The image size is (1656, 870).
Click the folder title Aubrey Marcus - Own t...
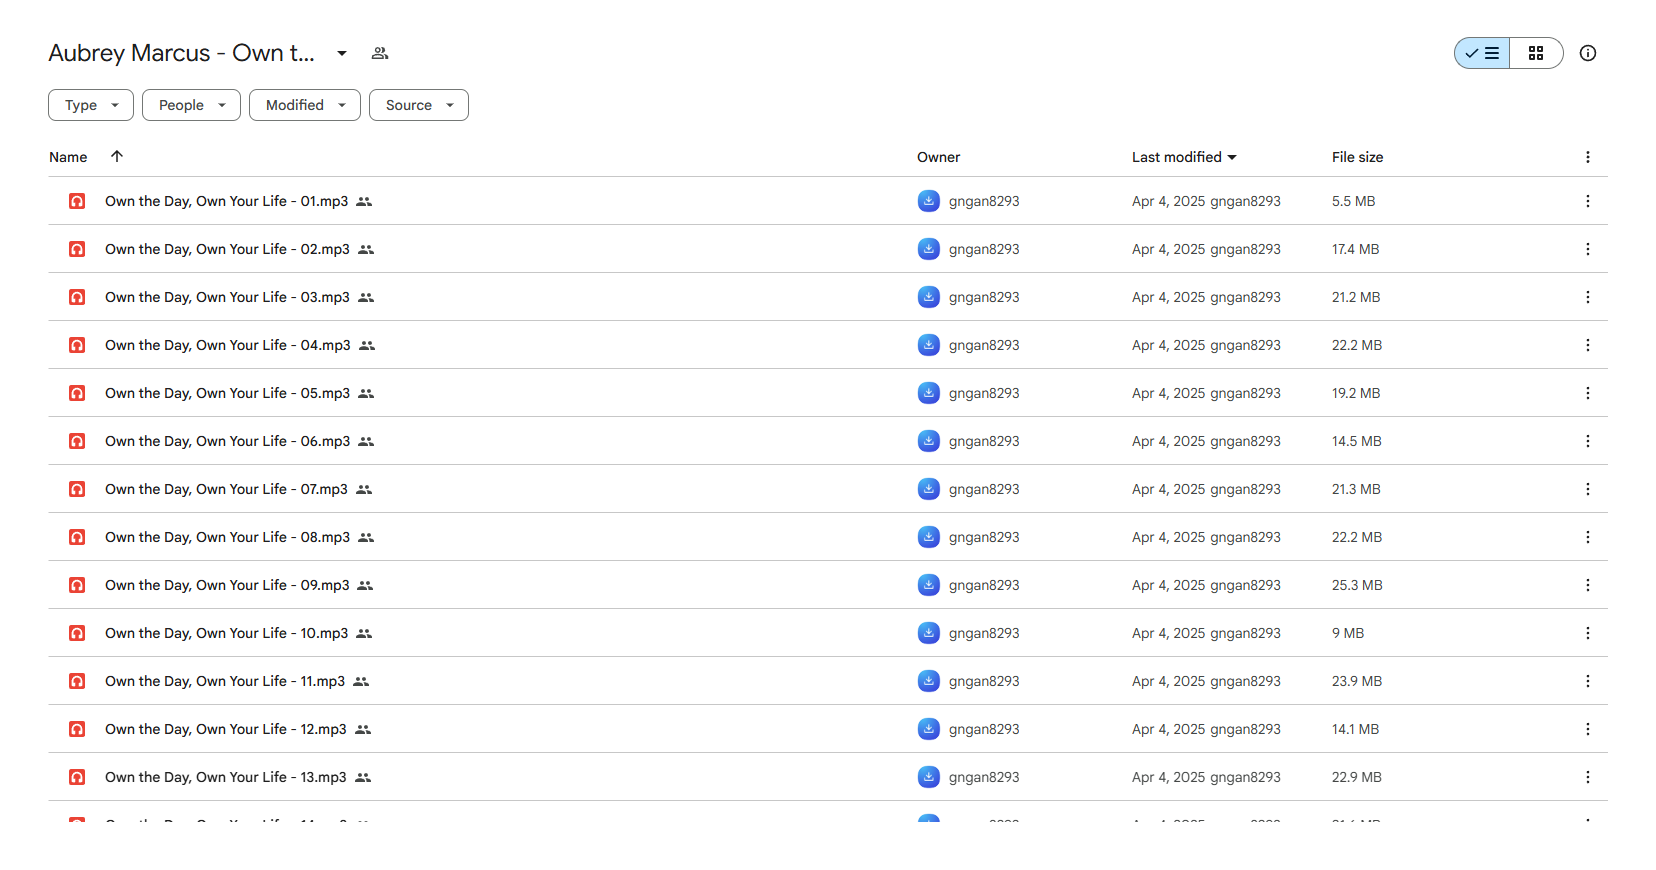(181, 53)
